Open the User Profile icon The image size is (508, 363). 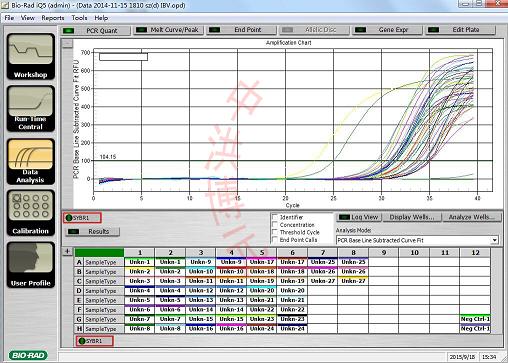(x=30, y=265)
